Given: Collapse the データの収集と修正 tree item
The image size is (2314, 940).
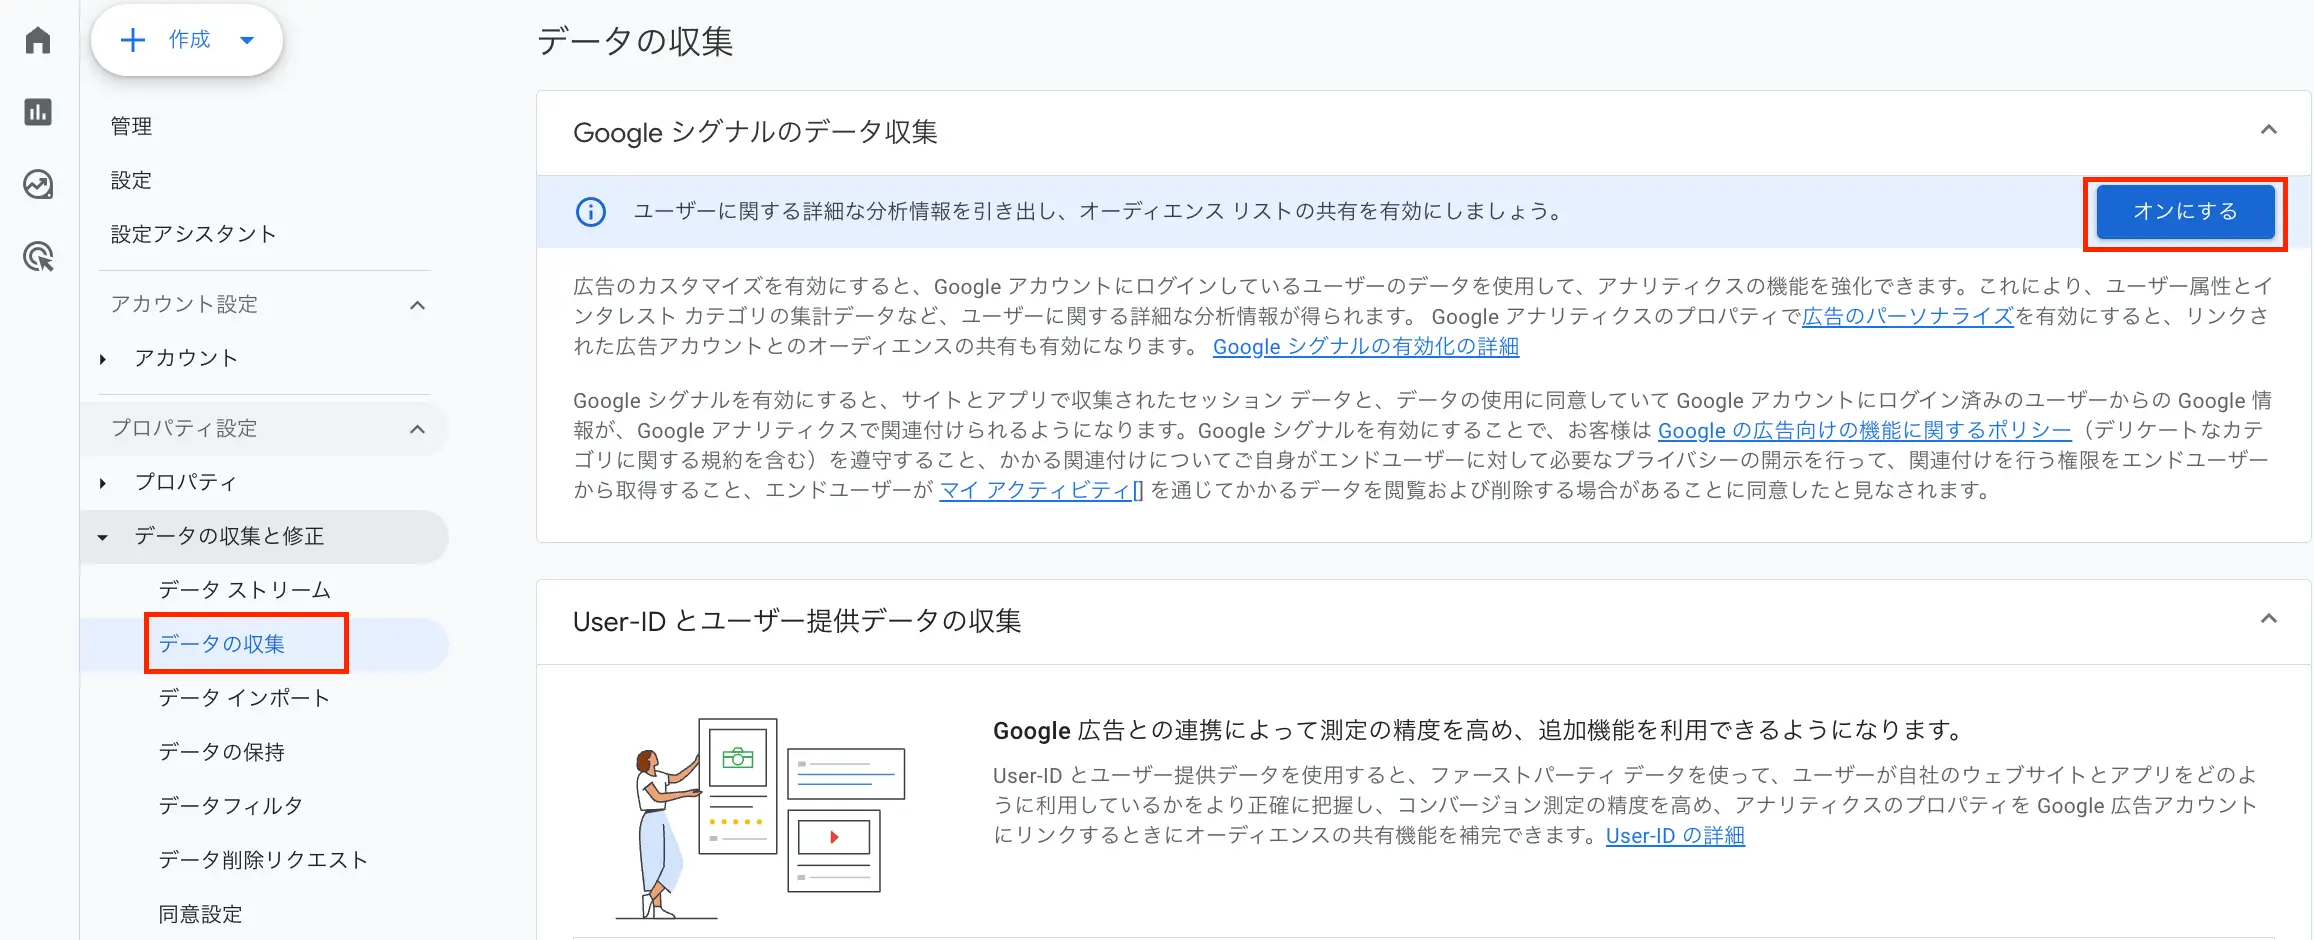Looking at the screenshot, I should 103,537.
